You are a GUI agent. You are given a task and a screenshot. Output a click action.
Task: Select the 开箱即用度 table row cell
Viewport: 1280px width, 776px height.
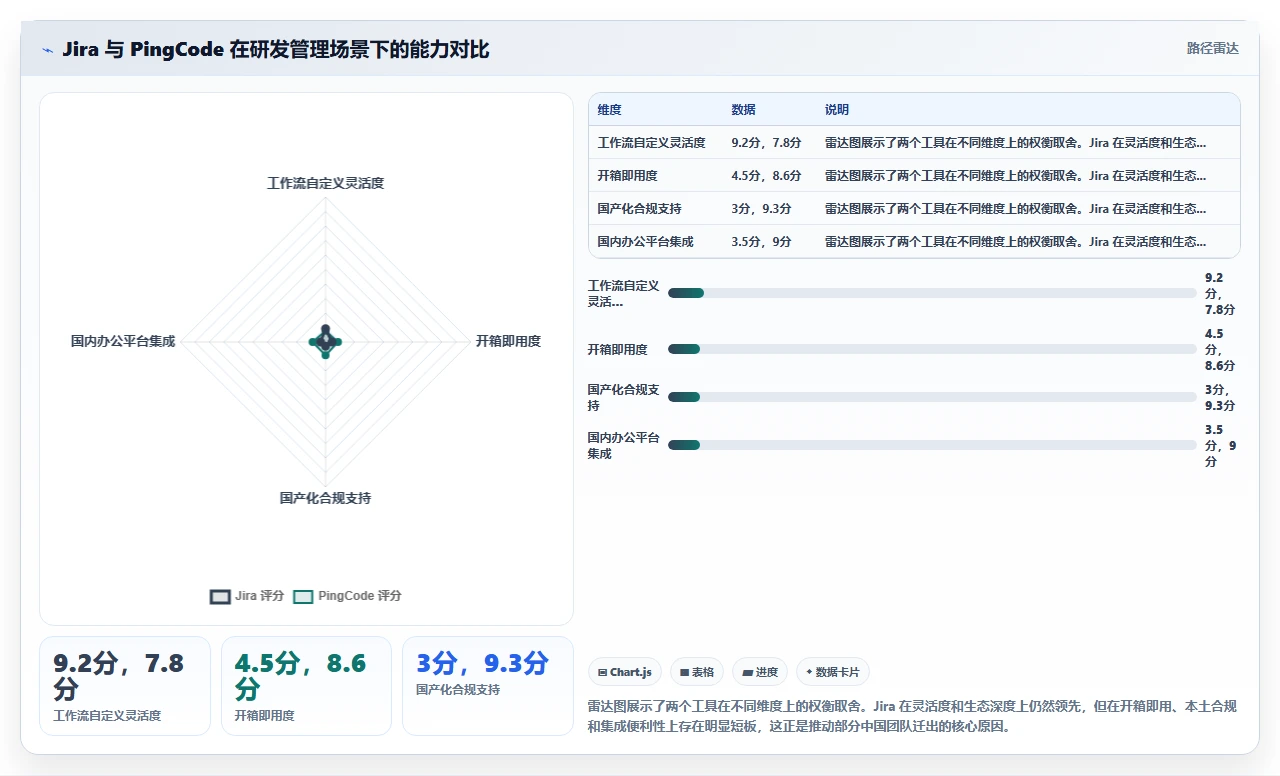pyautogui.click(x=627, y=176)
